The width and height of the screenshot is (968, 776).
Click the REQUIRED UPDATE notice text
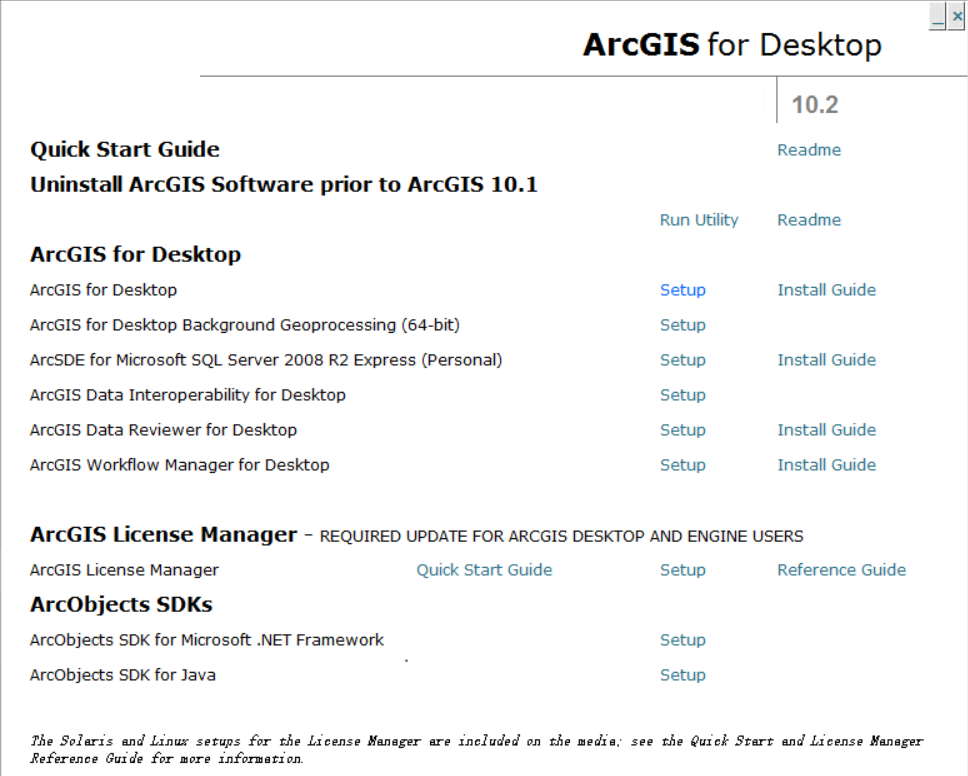point(561,536)
